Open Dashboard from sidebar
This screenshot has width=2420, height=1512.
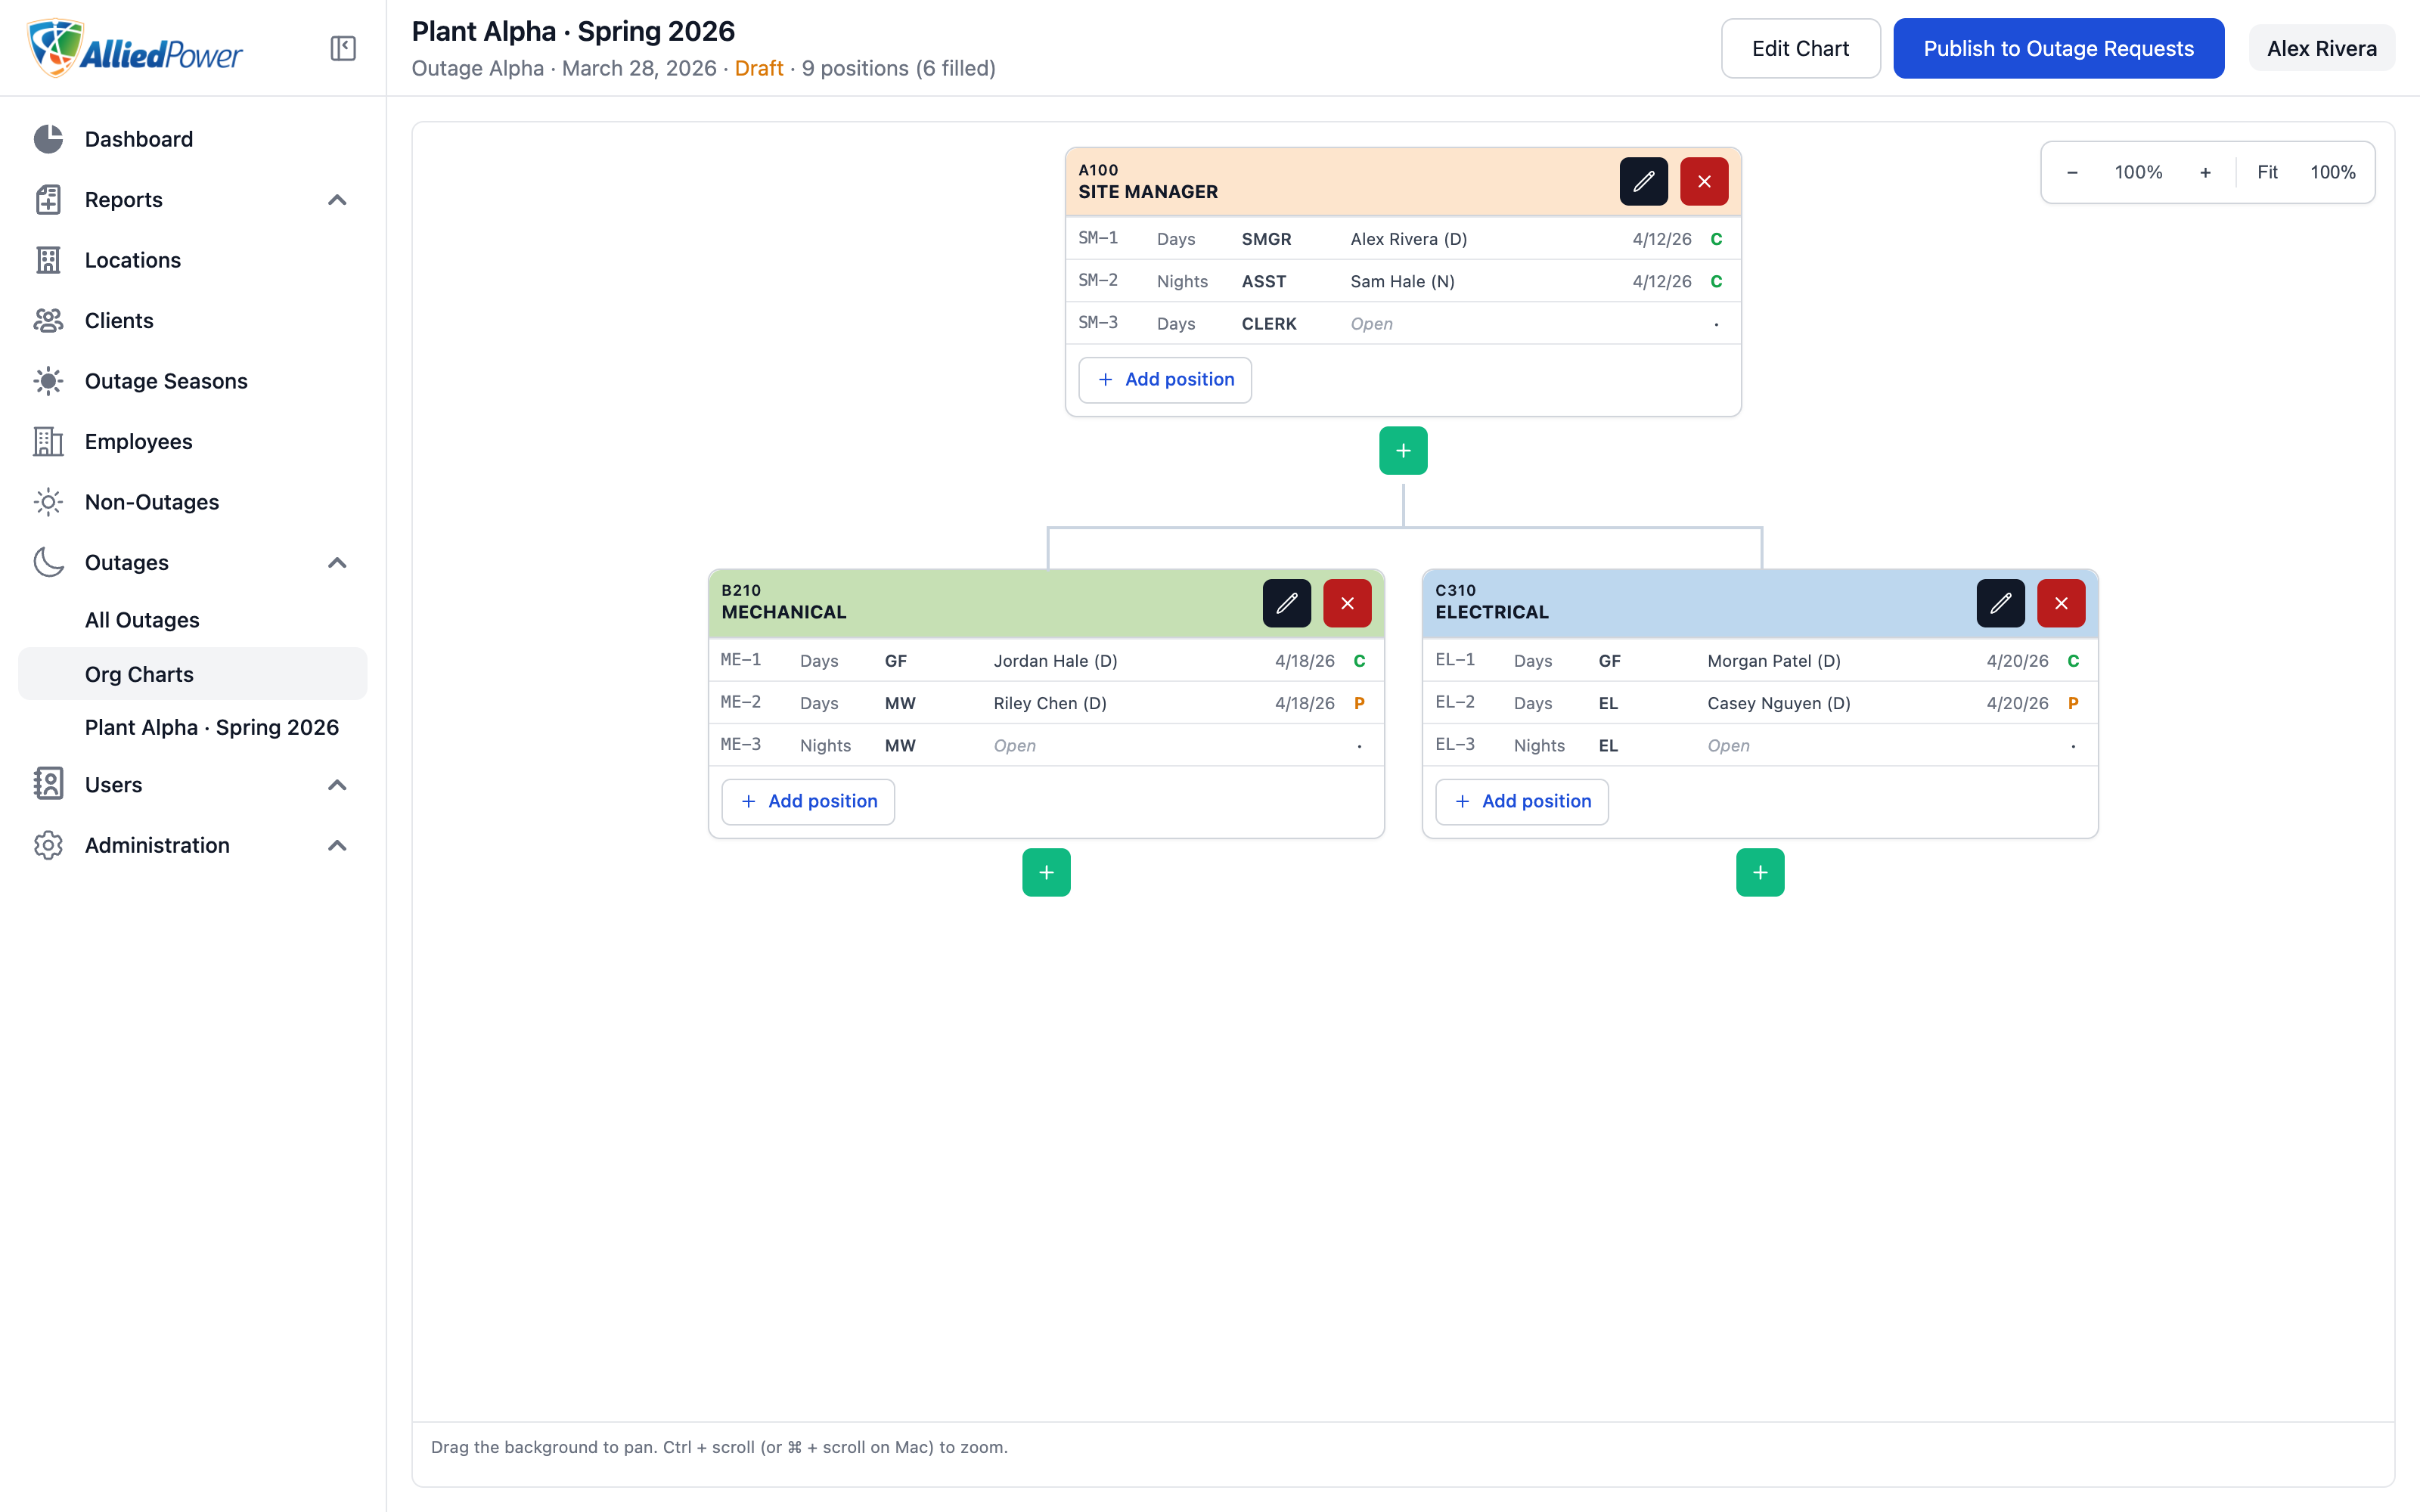(x=193, y=139)
